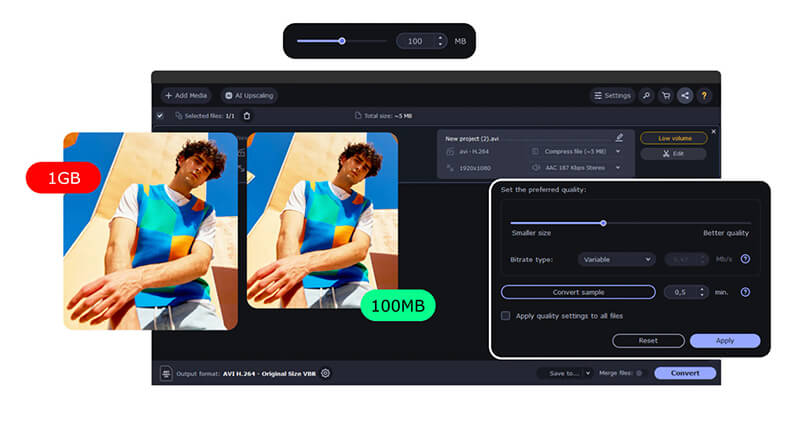
Task: Click the MB size stepper arrows
Action: click(440, 41)
